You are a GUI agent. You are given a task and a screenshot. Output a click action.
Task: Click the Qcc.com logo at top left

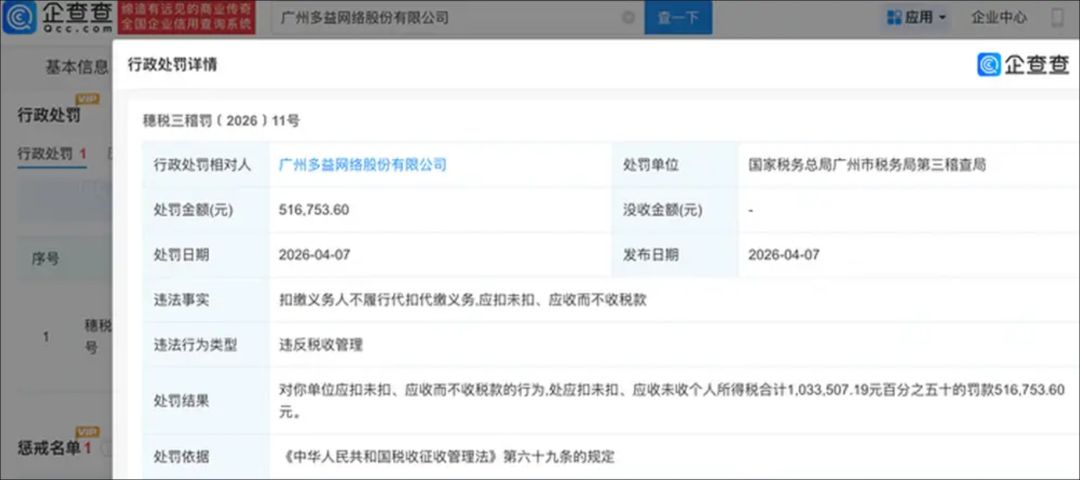[x=57, y=17]
